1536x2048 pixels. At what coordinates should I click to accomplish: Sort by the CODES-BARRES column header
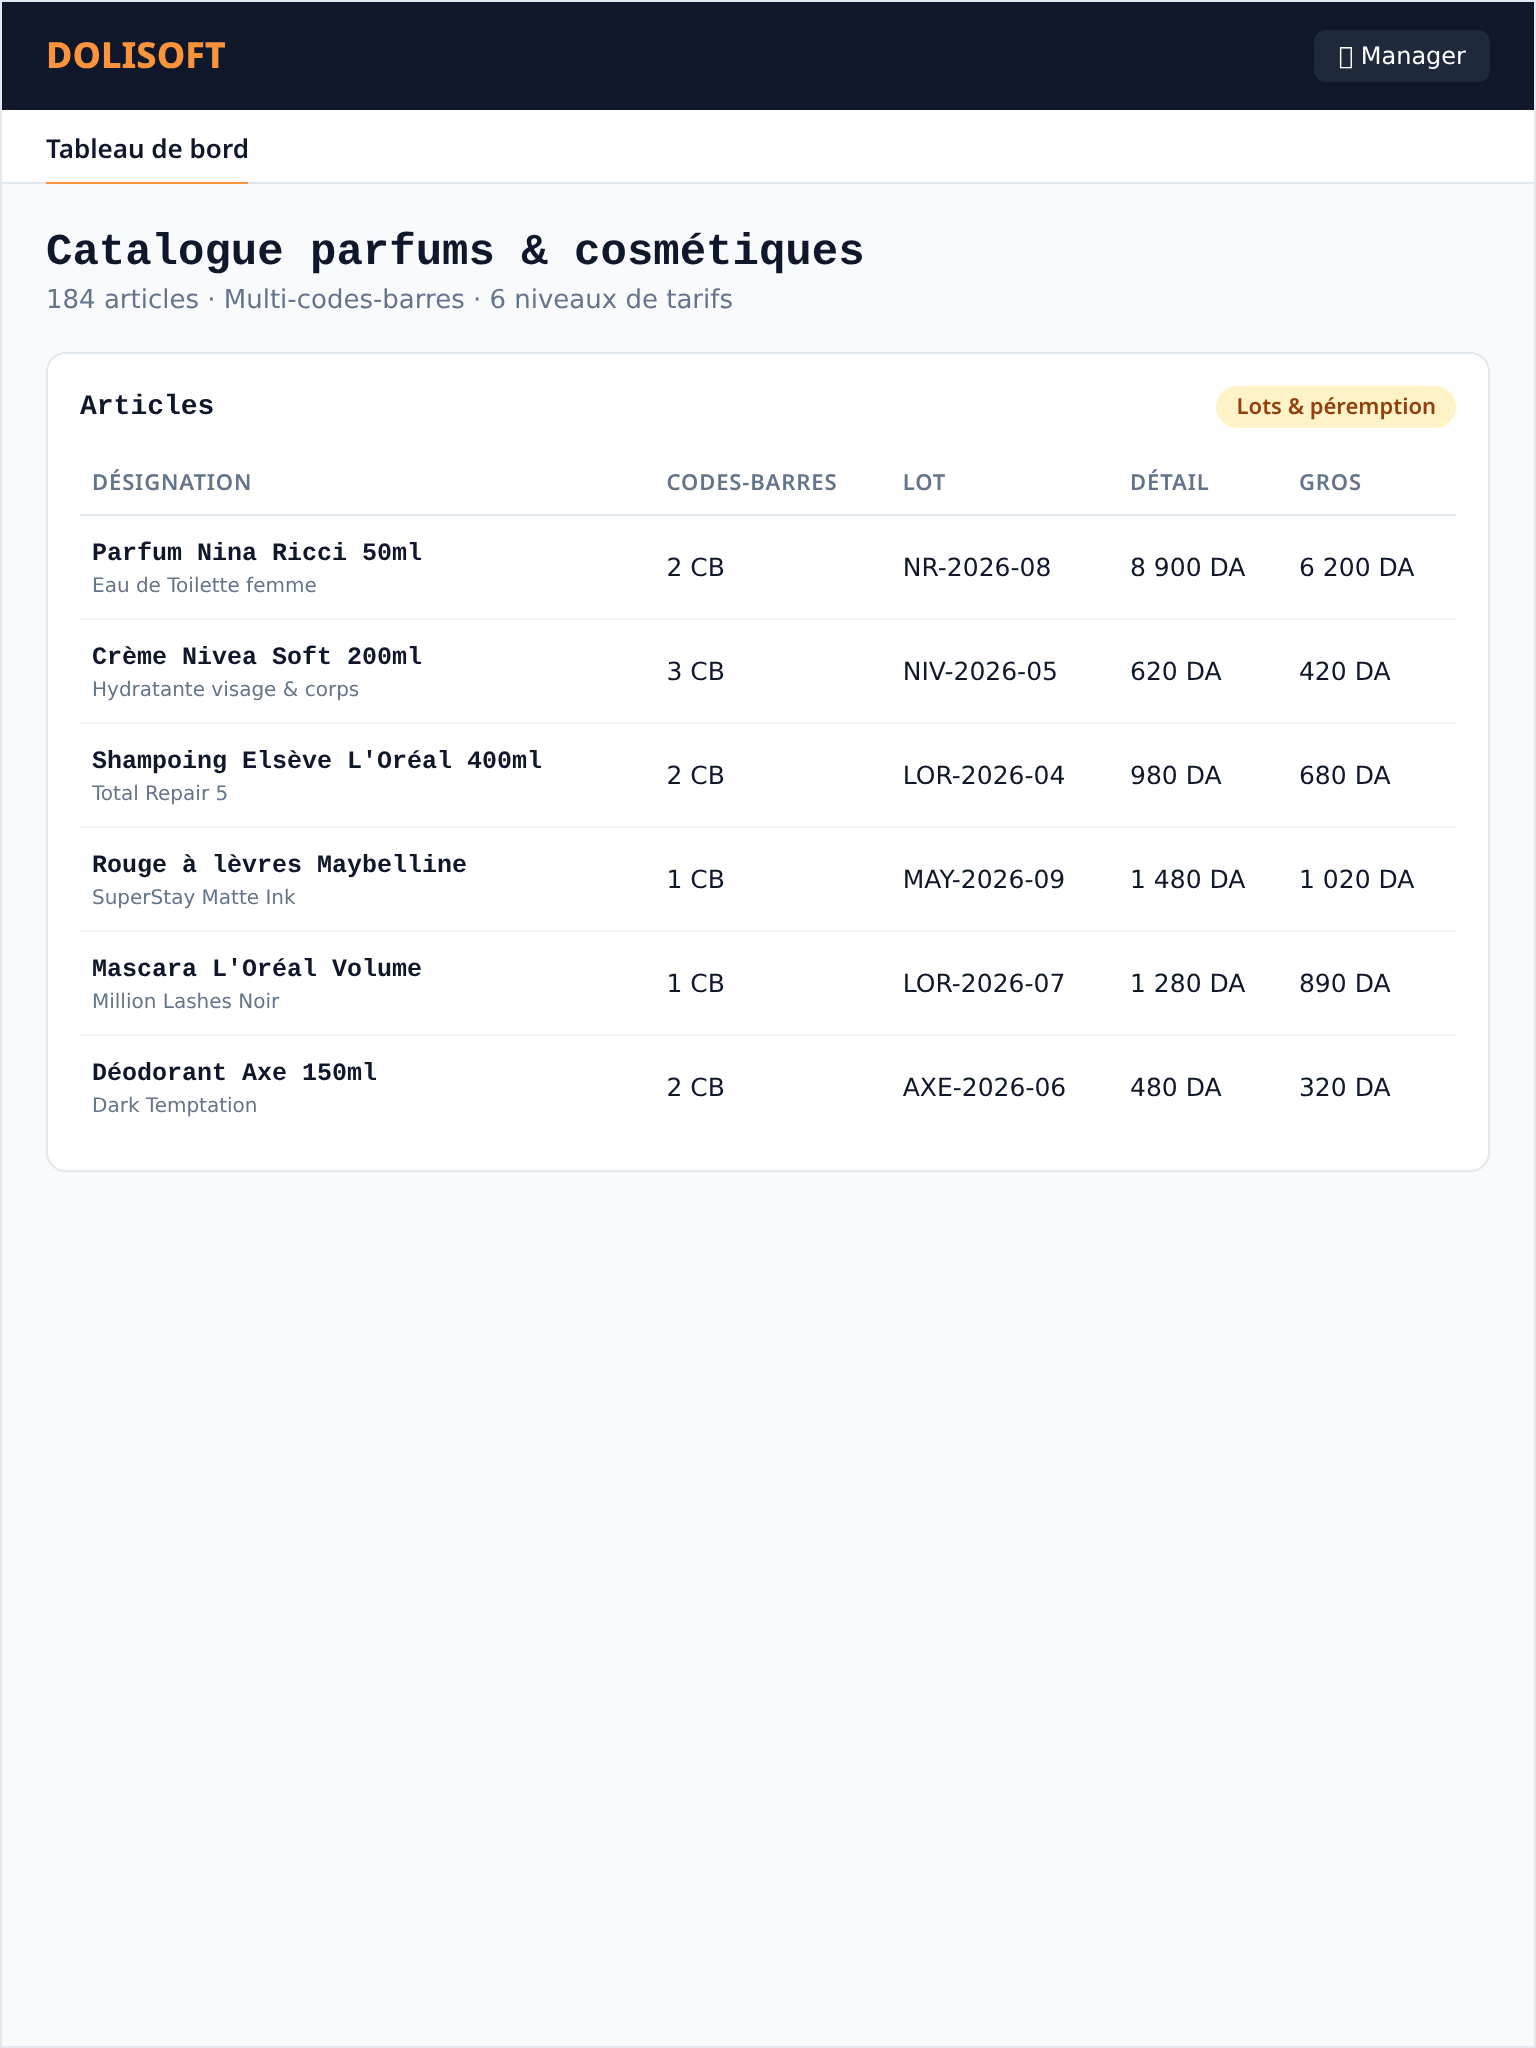pos(751,482)
